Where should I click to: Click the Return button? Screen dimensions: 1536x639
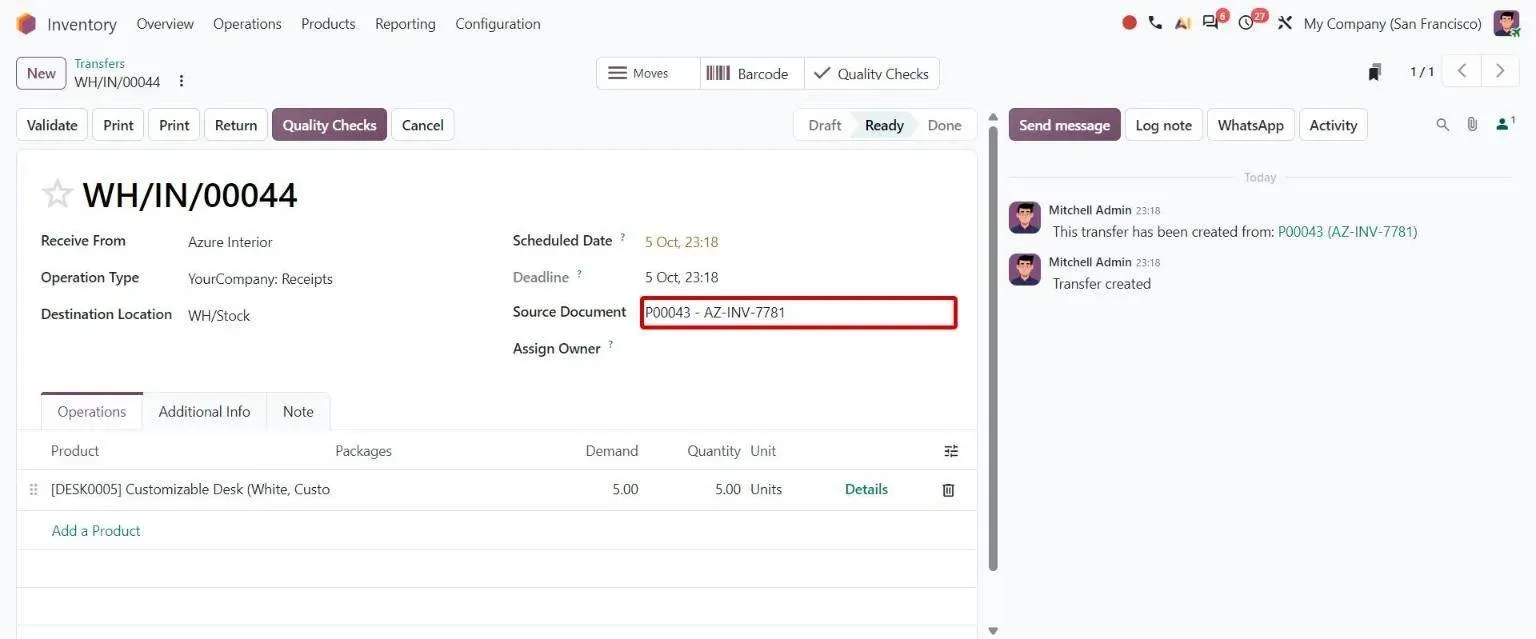[236, 125]
